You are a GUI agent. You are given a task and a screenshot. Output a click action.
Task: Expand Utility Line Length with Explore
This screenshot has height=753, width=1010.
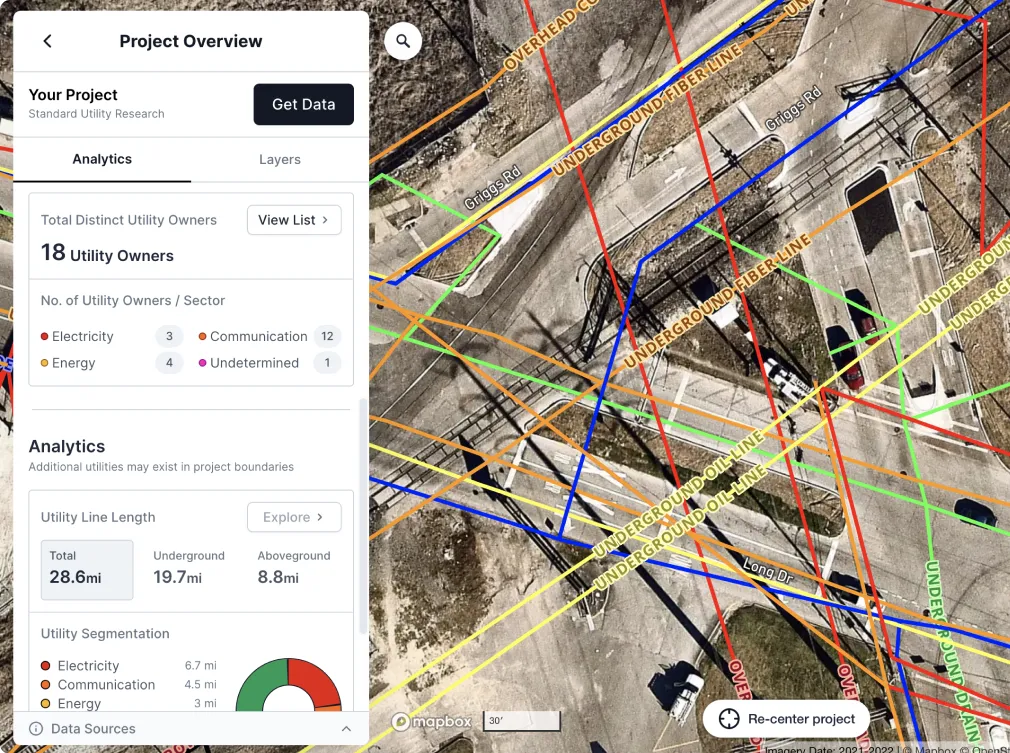click(x=293, y=517)
